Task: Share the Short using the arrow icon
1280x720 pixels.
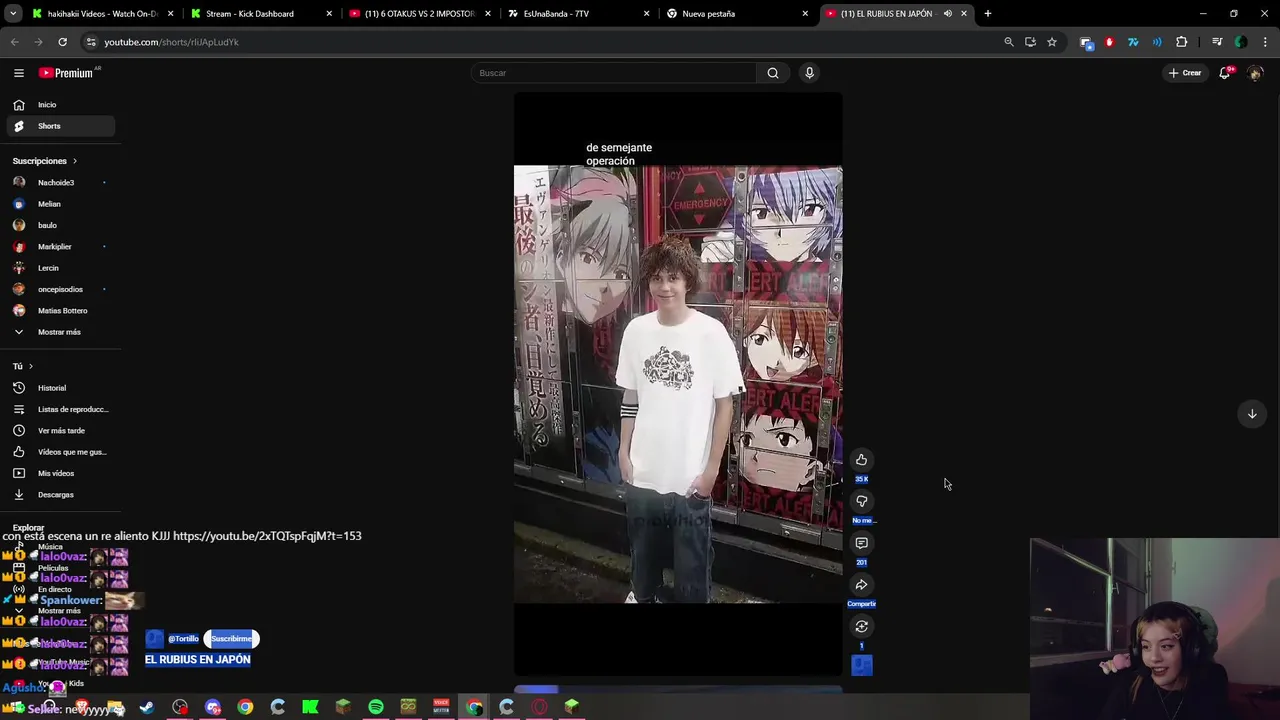Action: coord(861,585)
